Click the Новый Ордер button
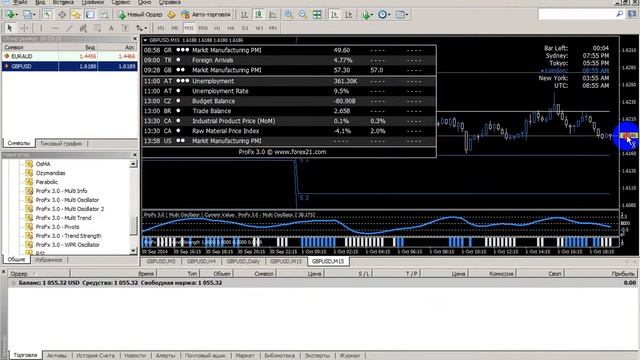Image resolution: width=640 pixels, height=360 pixels. (140, 15)
